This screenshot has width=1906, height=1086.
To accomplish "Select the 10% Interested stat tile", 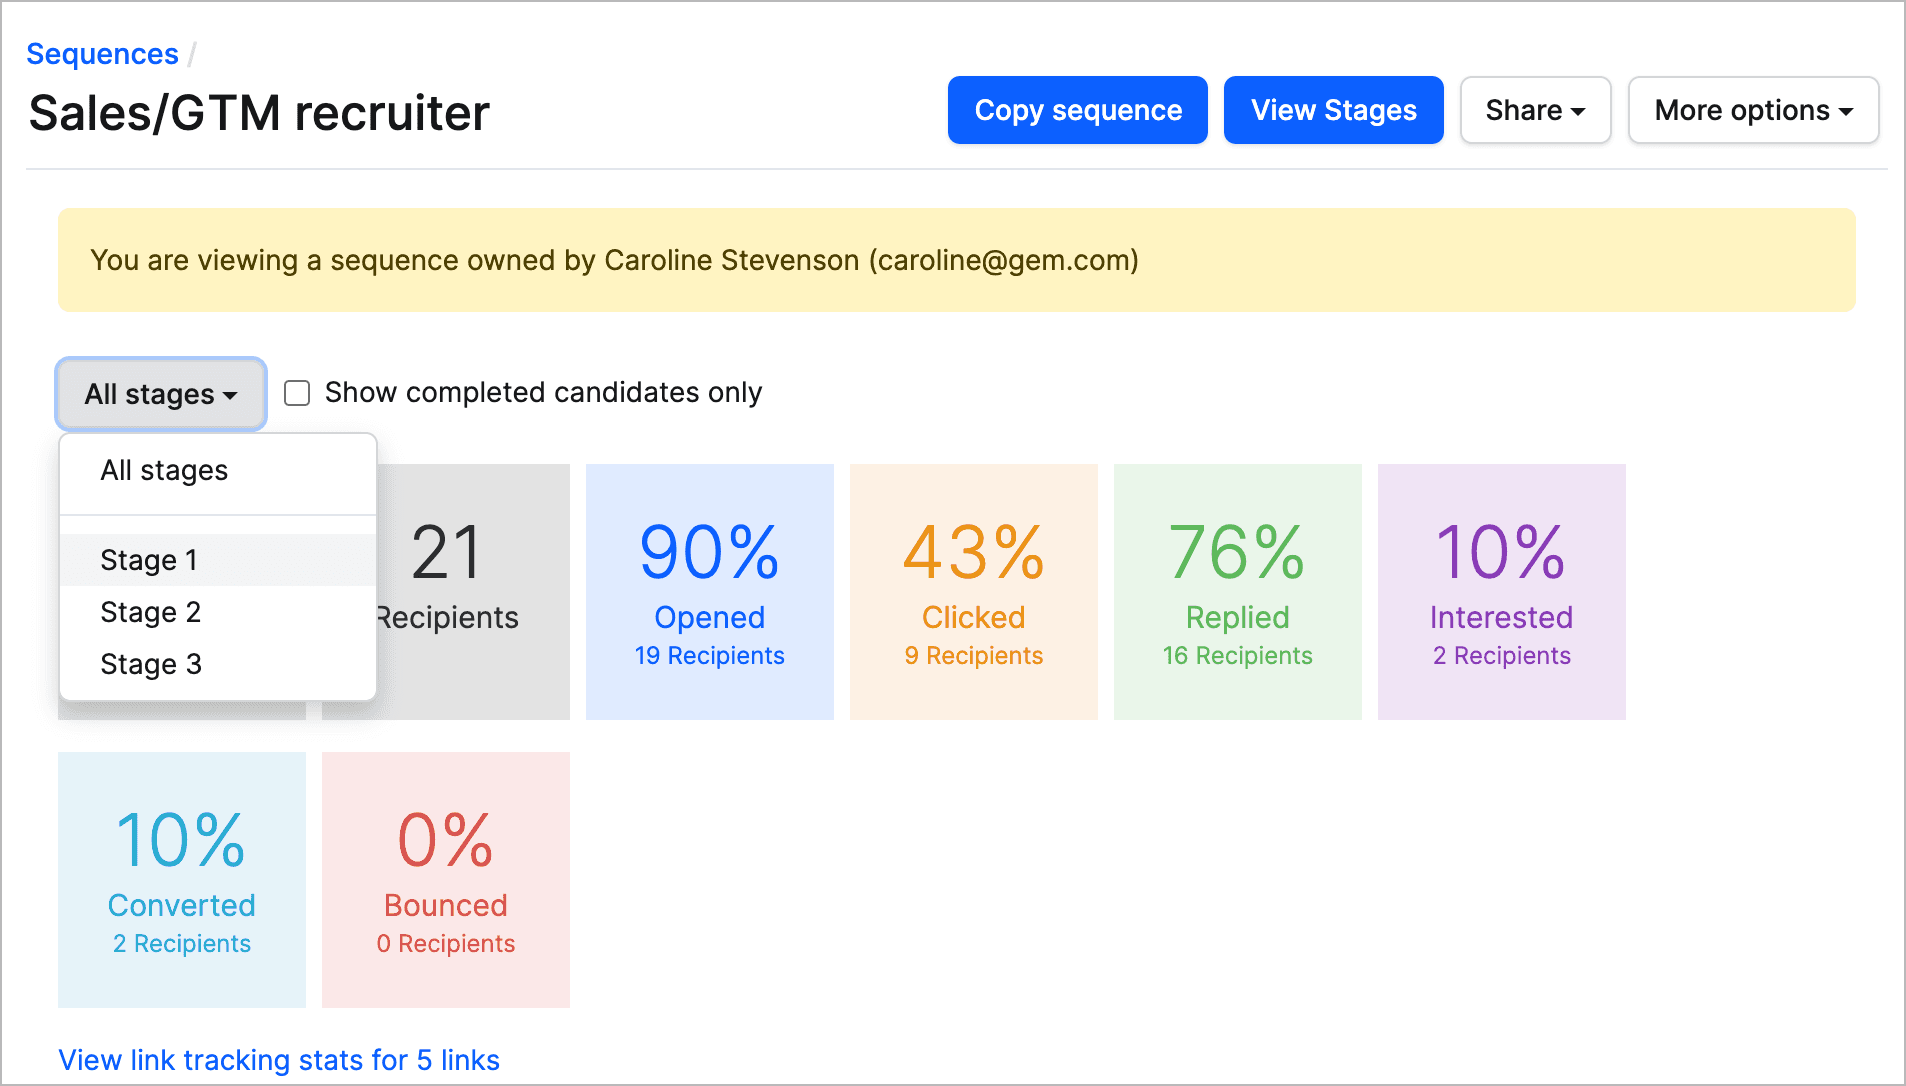I will [1501, 590].
